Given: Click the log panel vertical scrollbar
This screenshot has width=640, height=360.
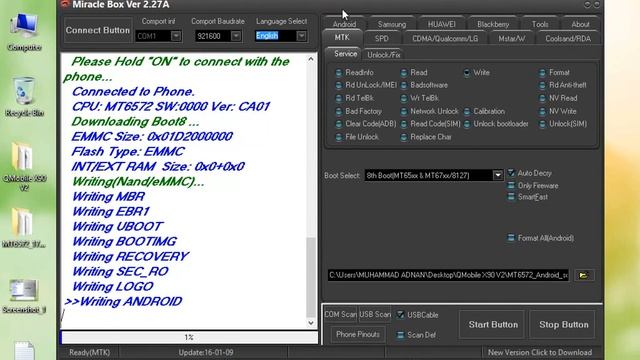Looking at the screenshot, I should [311, 191].
